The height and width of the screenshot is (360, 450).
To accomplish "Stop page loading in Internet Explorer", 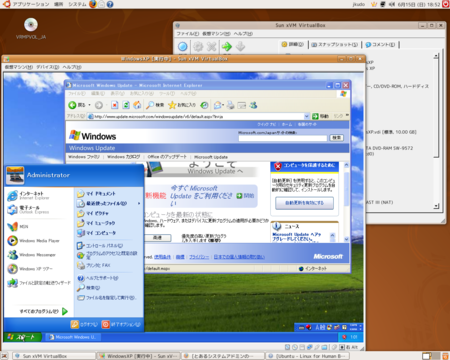I will pos(115,105).
